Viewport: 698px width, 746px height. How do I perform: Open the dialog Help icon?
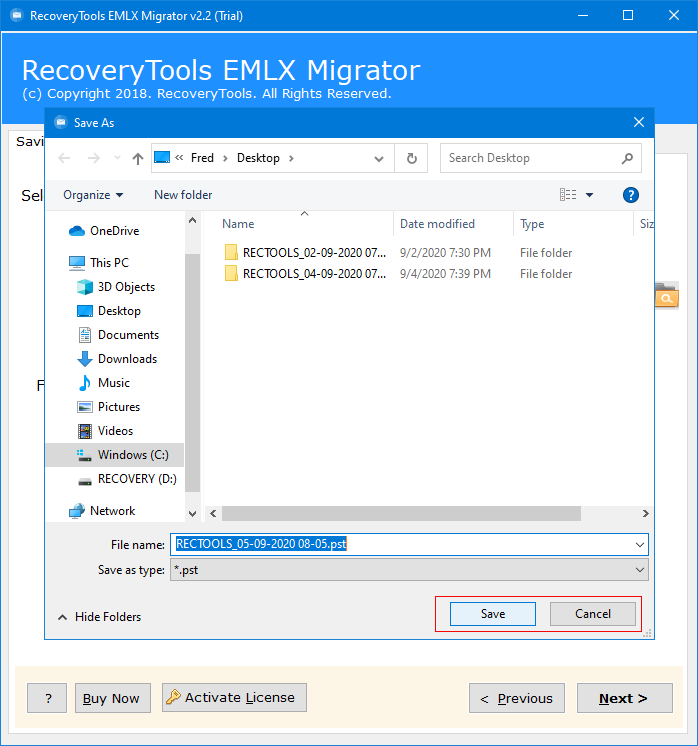(x=631, y=195)
